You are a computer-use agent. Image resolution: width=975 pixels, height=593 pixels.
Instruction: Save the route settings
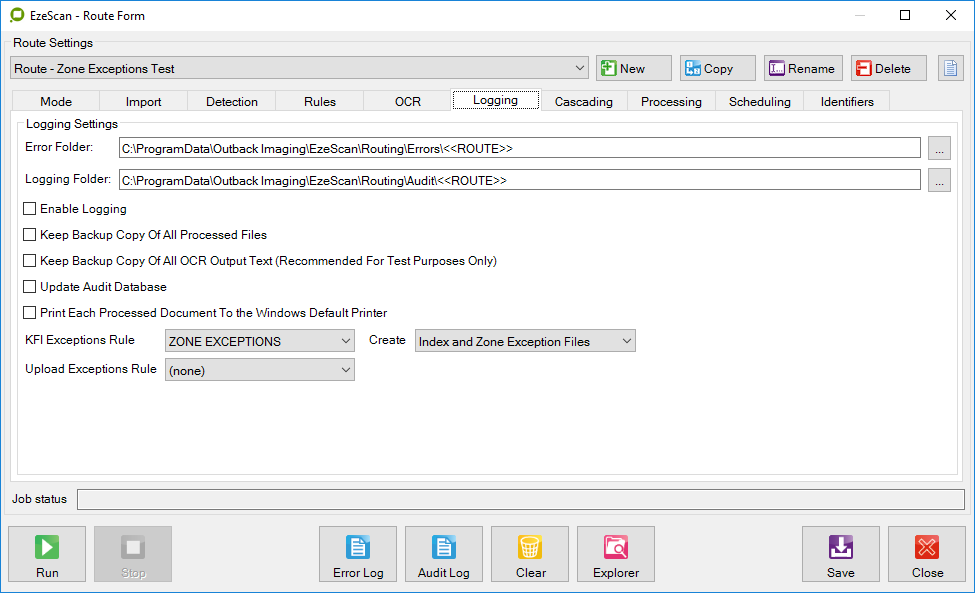pos(840,554)
